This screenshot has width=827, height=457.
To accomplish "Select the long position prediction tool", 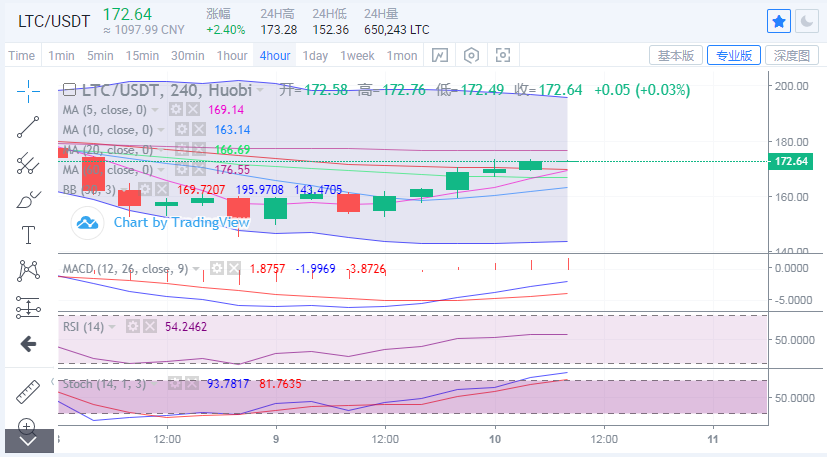I will tap(28, 307).
